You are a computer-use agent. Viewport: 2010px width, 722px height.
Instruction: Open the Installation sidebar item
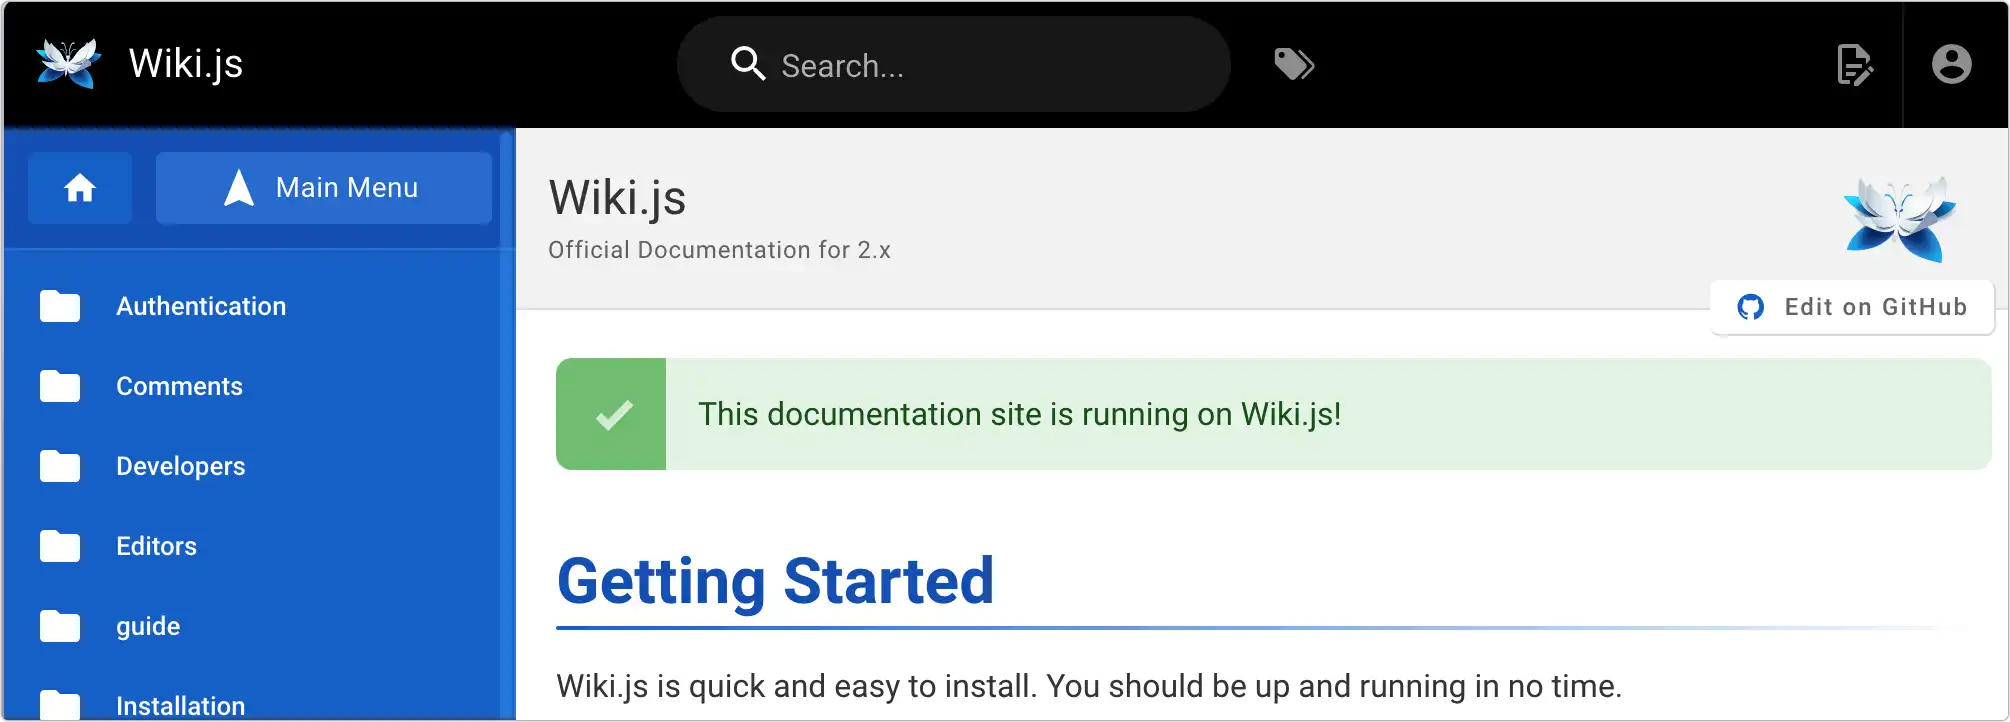click(180, 705)
